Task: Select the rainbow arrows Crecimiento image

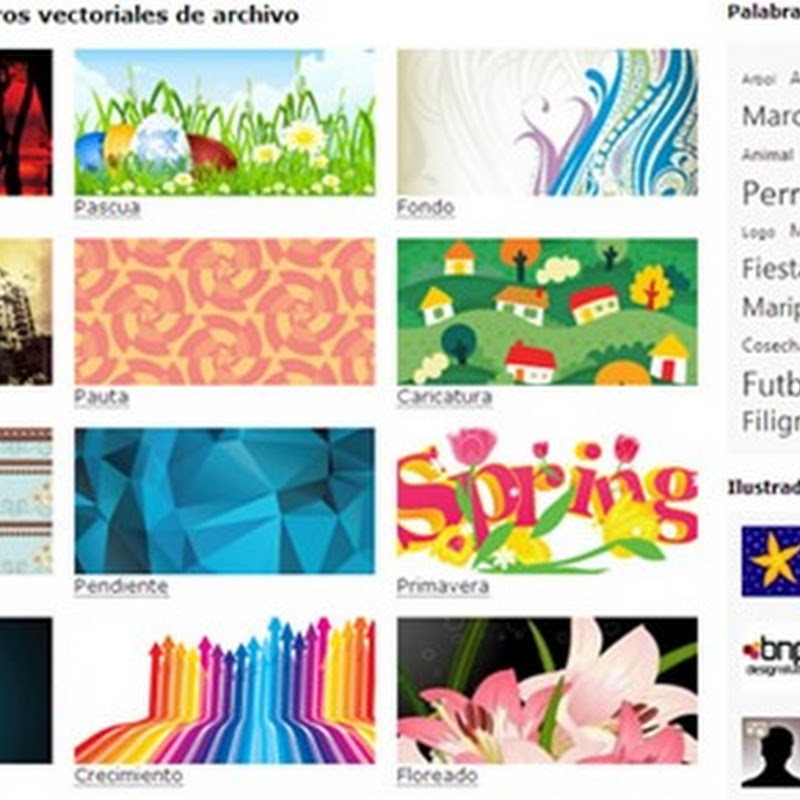Action: (x=224, y=690)
